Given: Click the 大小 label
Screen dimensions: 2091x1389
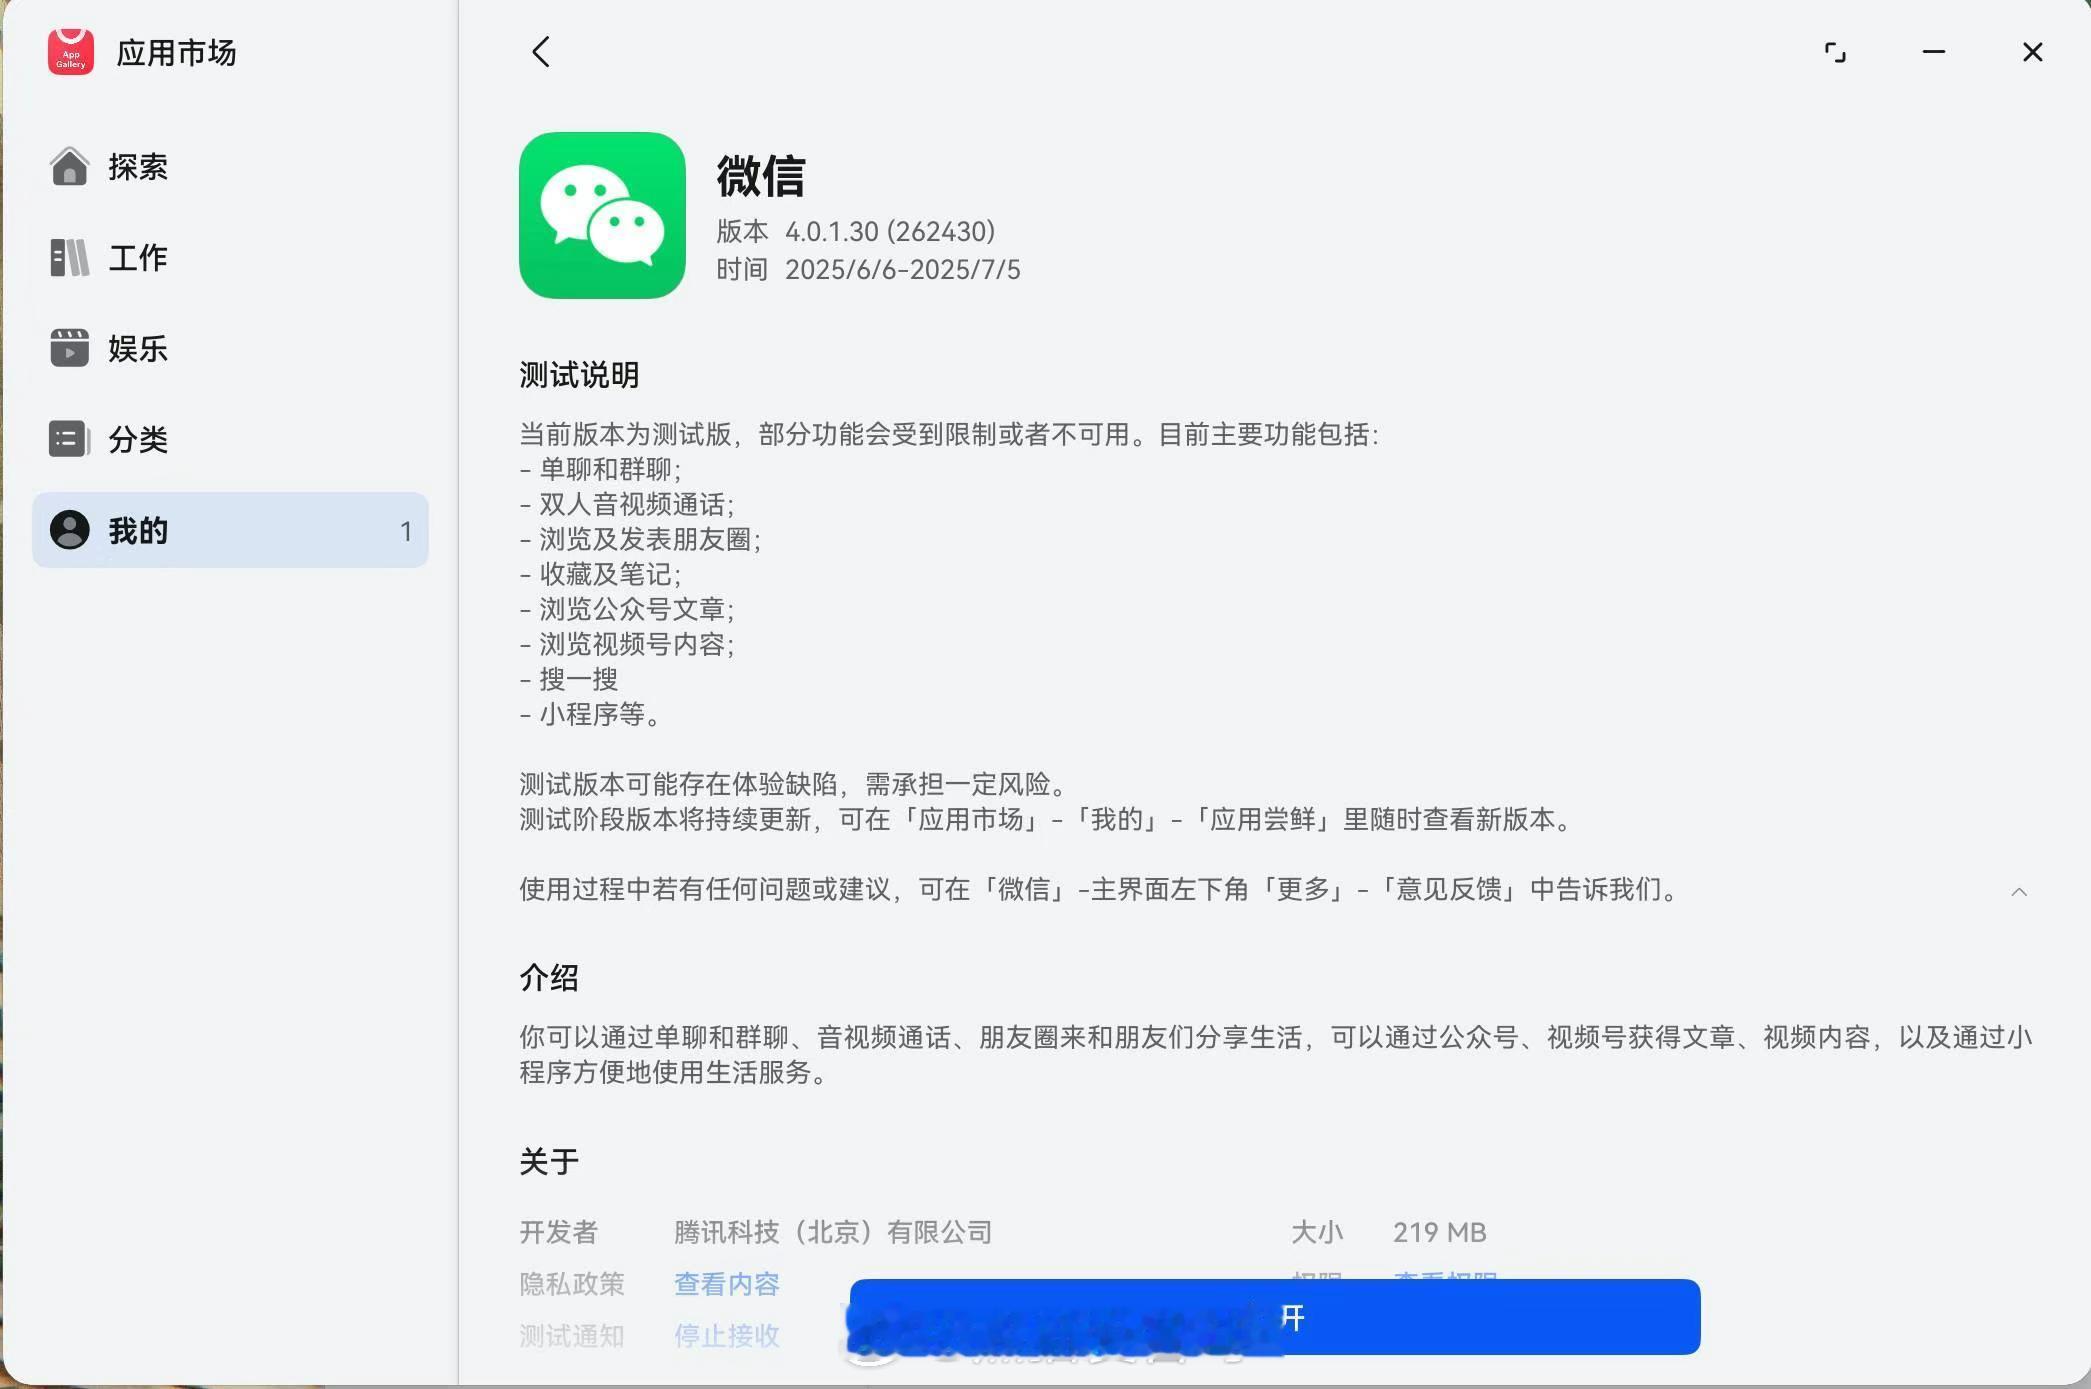Looking at the screenshot, I should (1317, 1232).
